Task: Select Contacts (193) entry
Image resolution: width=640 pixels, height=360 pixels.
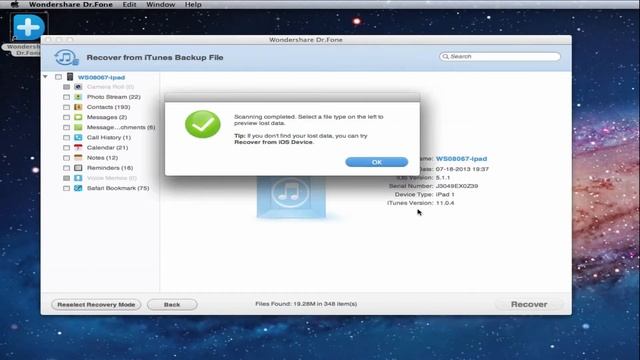Action: 109,107
